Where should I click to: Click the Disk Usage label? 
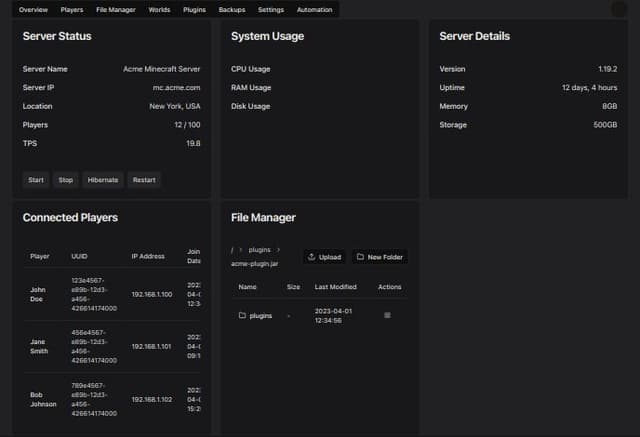pos(251,106)
